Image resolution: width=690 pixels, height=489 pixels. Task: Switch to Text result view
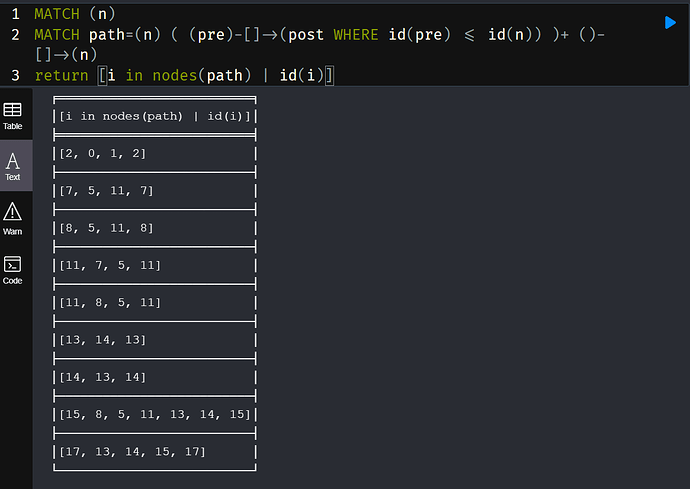pos(12,166)
